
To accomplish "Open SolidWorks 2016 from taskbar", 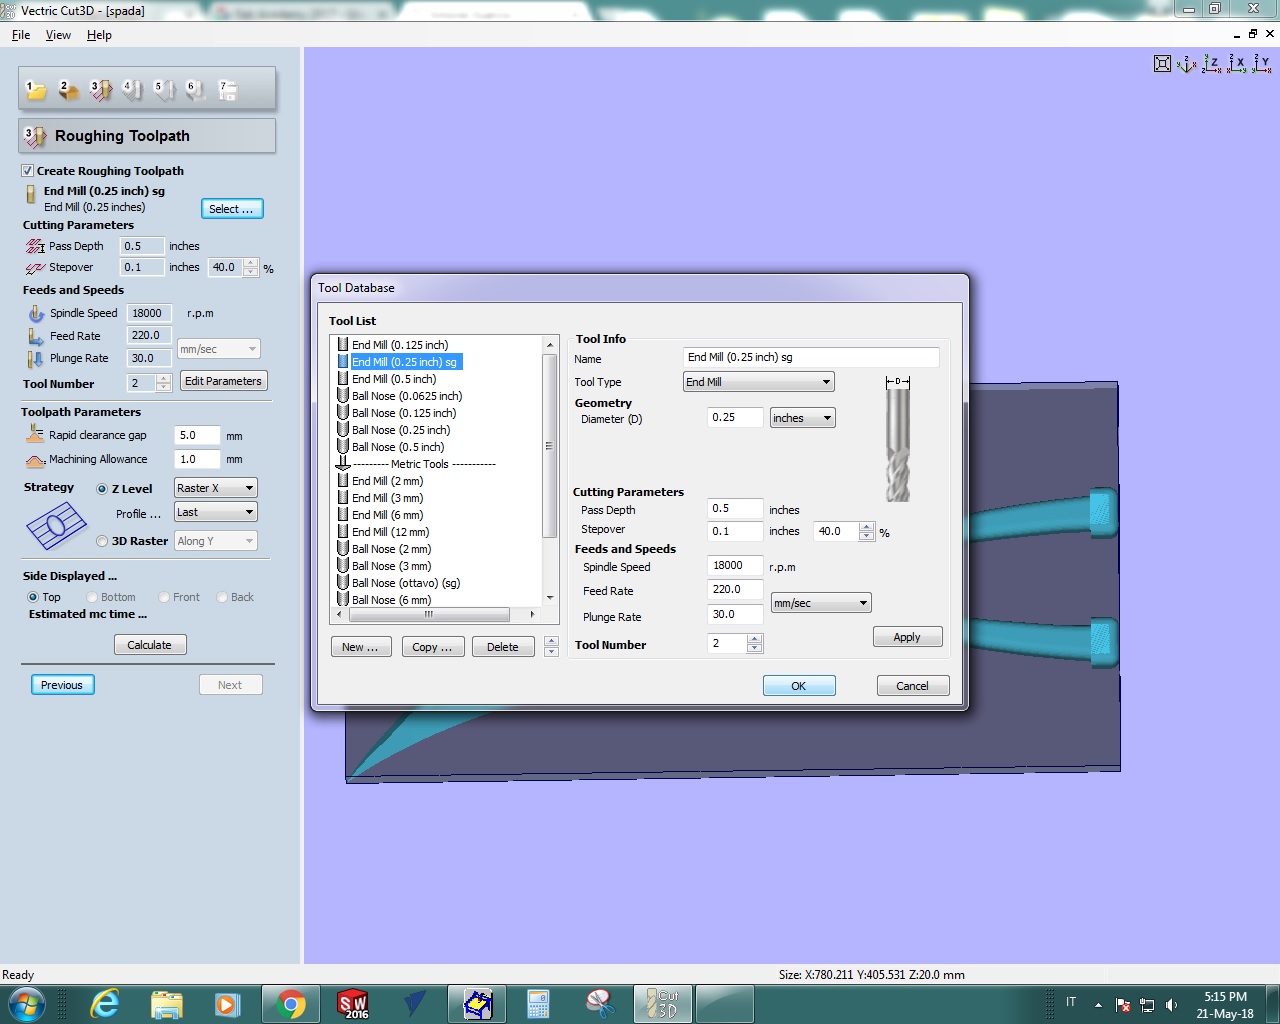I will coord(353,1003).
